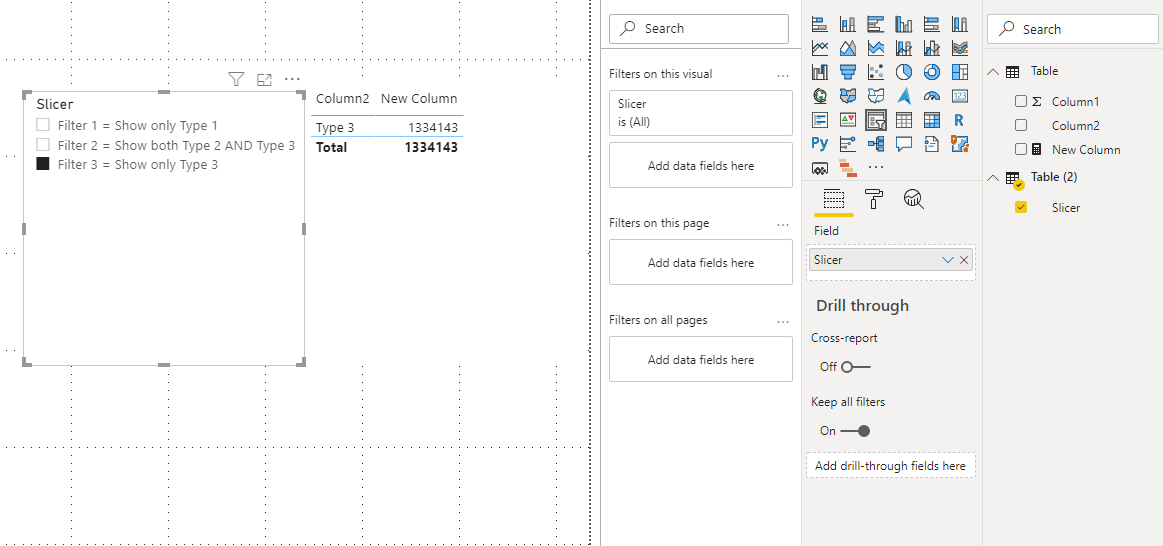Collapse the Table (2) node in Fields

[993, 178]
